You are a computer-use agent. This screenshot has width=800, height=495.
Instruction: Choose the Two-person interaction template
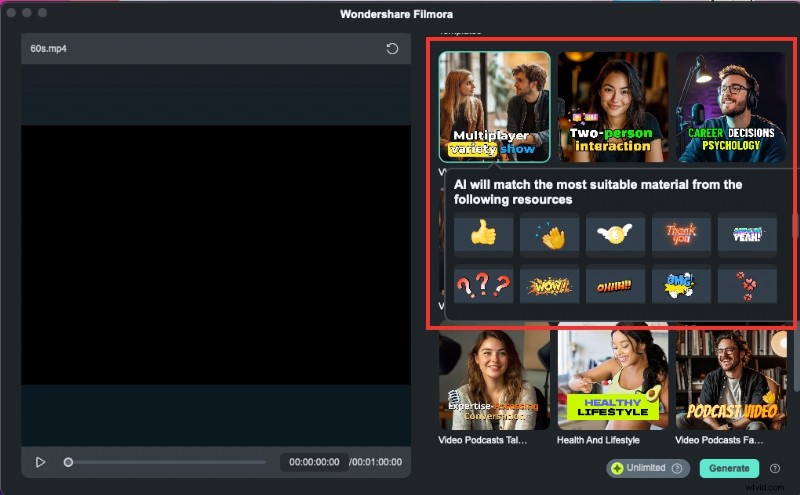click(612, 106)
